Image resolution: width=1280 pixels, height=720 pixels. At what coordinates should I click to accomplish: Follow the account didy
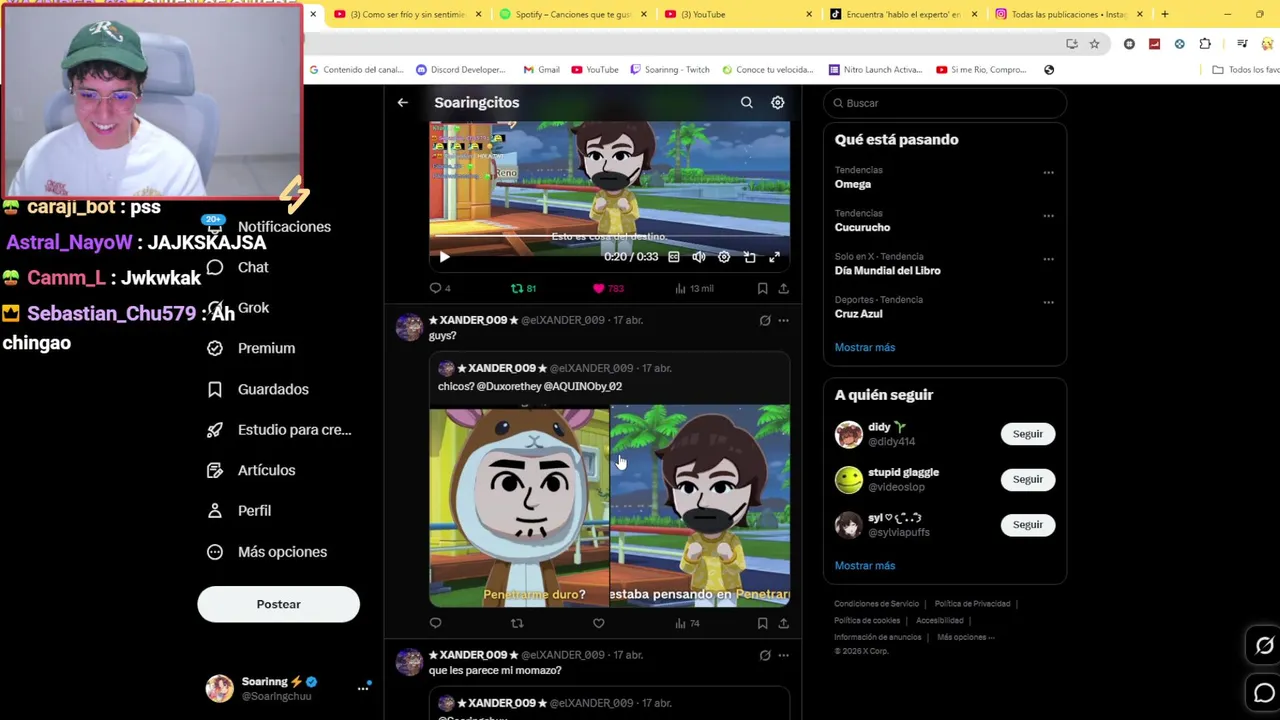tap(1027, 434)
